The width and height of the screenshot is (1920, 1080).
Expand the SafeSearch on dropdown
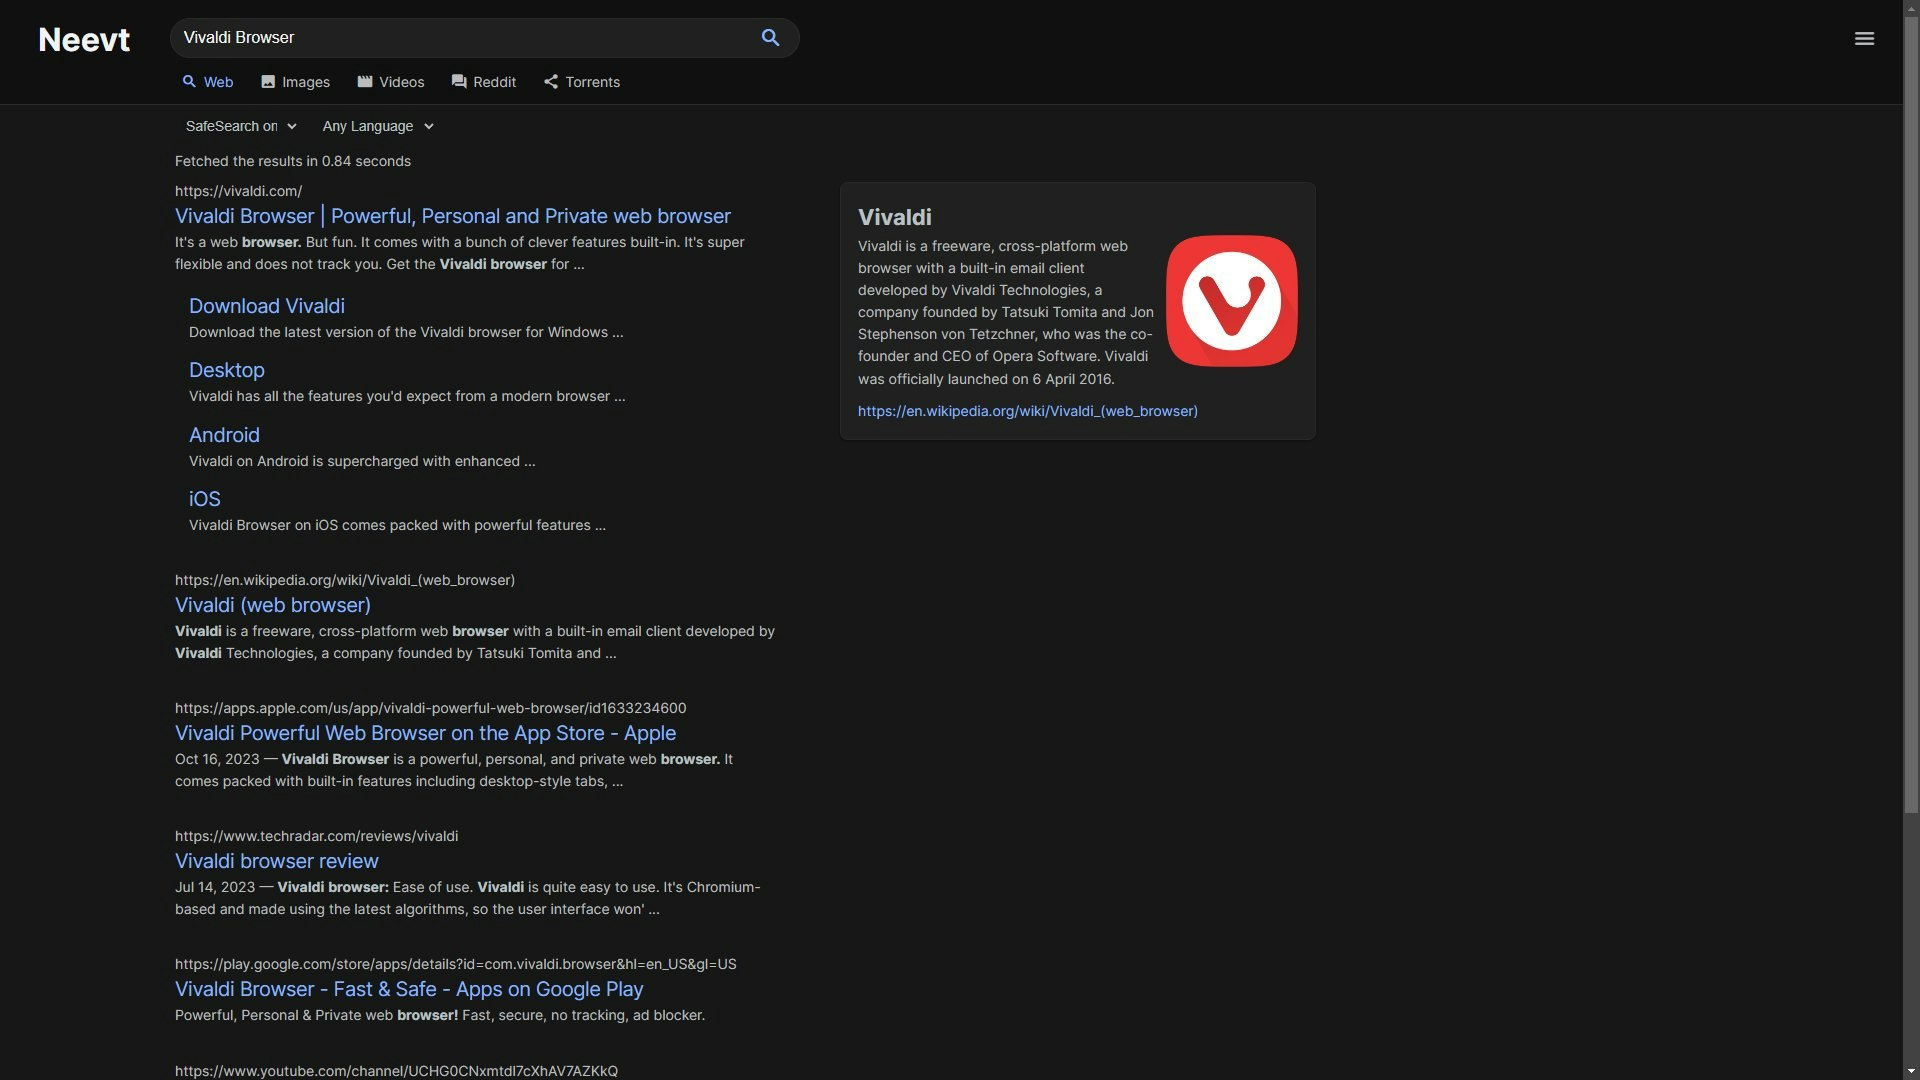point(241,126)
